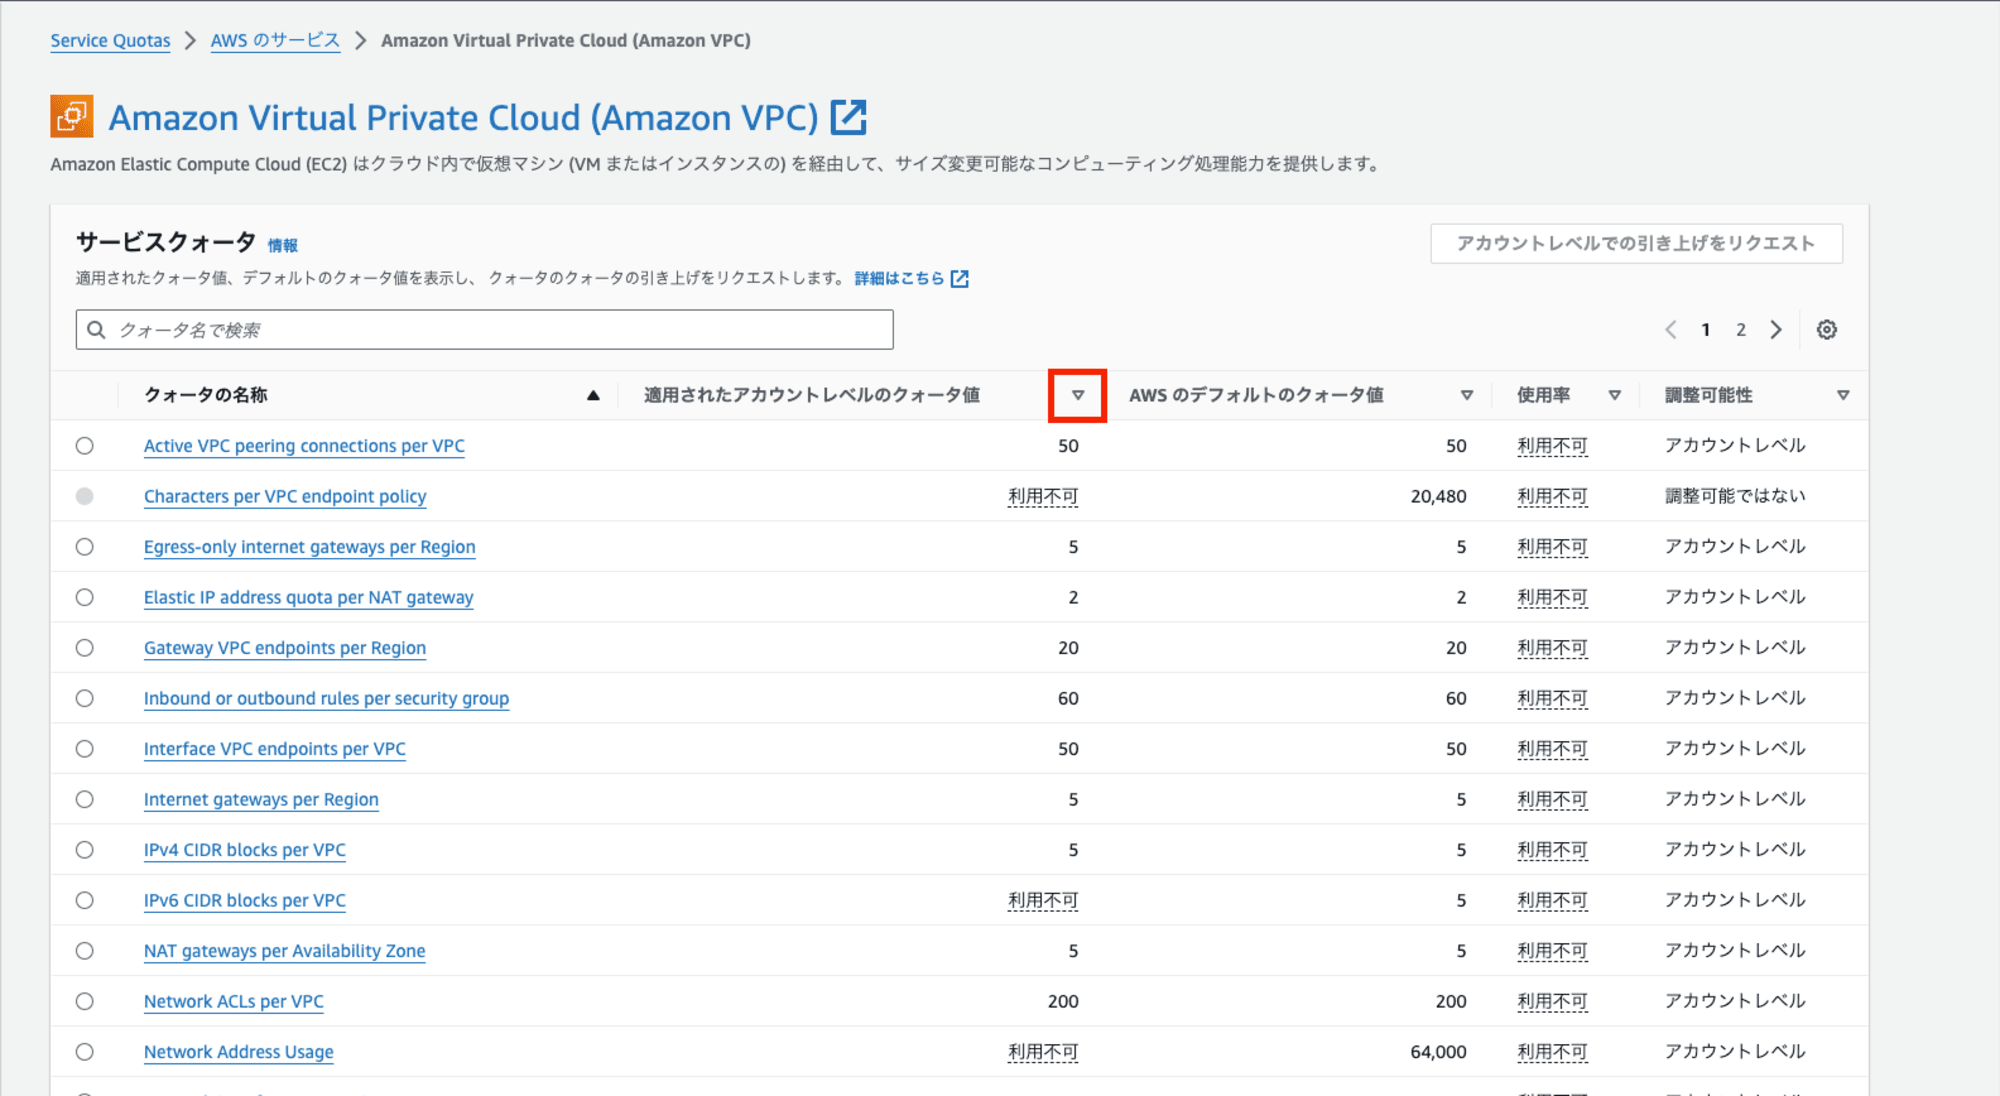
Task: Open NAT gateways per Availability Zone link
Action: [x=284, y=951]
